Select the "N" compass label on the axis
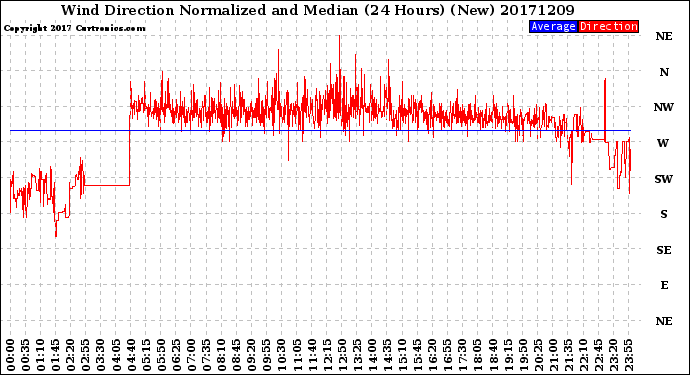Viewport: 690px width, 375px height. point(664,72)
